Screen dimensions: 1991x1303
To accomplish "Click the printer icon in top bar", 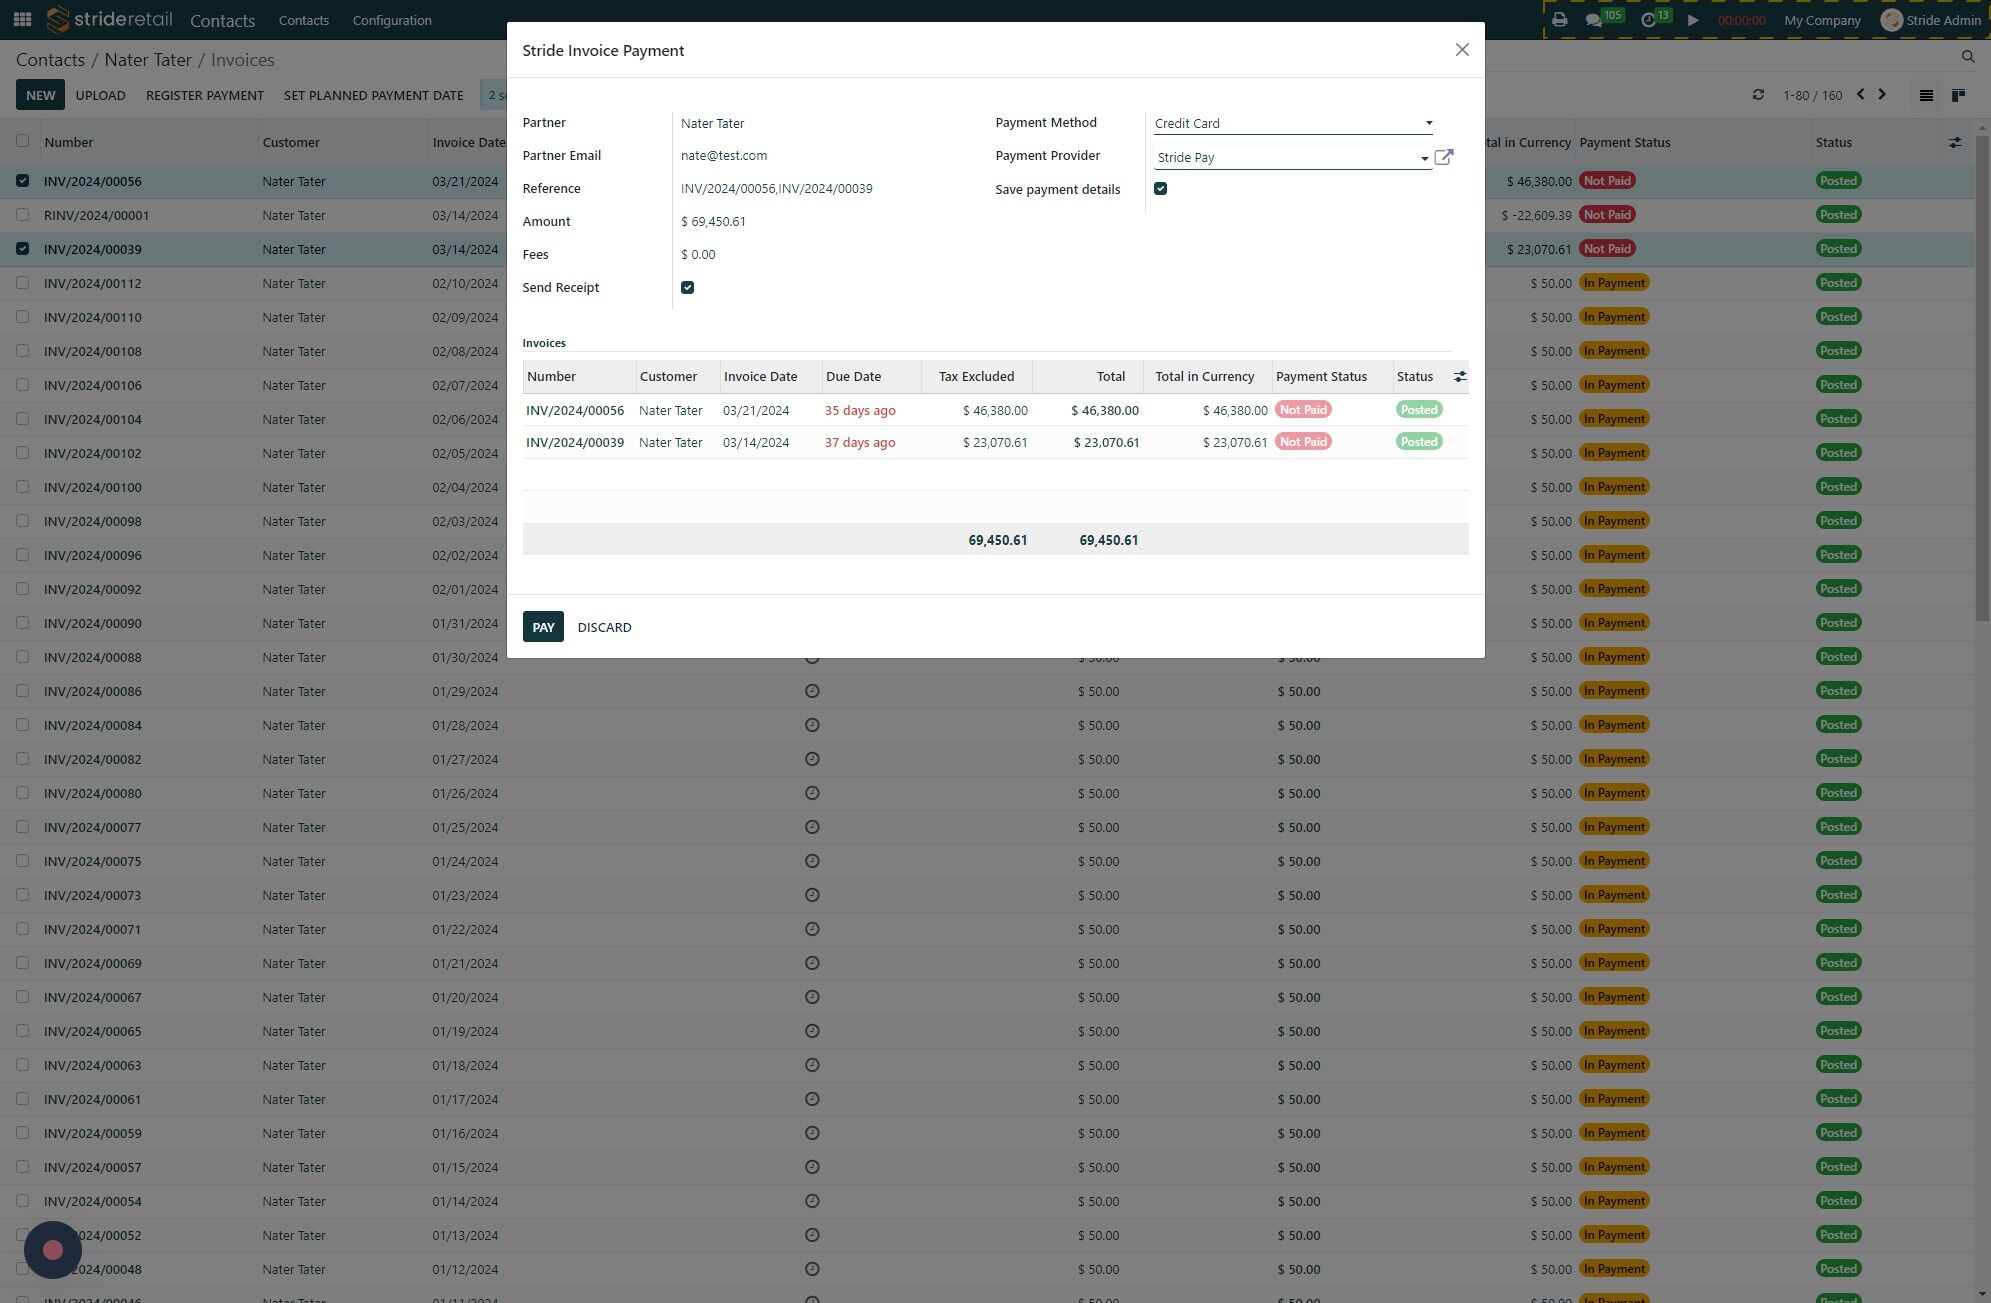I will point(1559,20).
